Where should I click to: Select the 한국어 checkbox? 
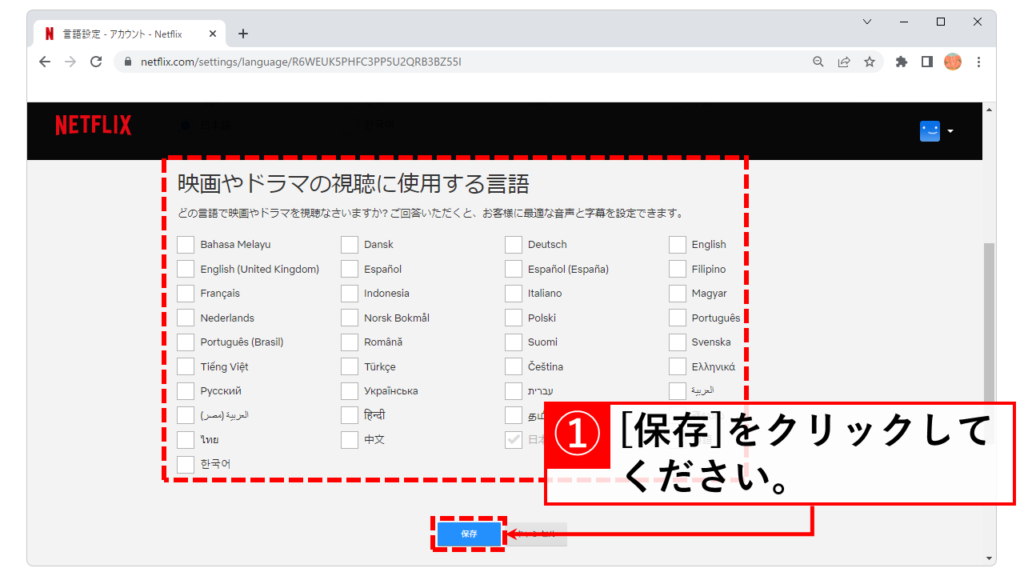(x=185, y=464)
